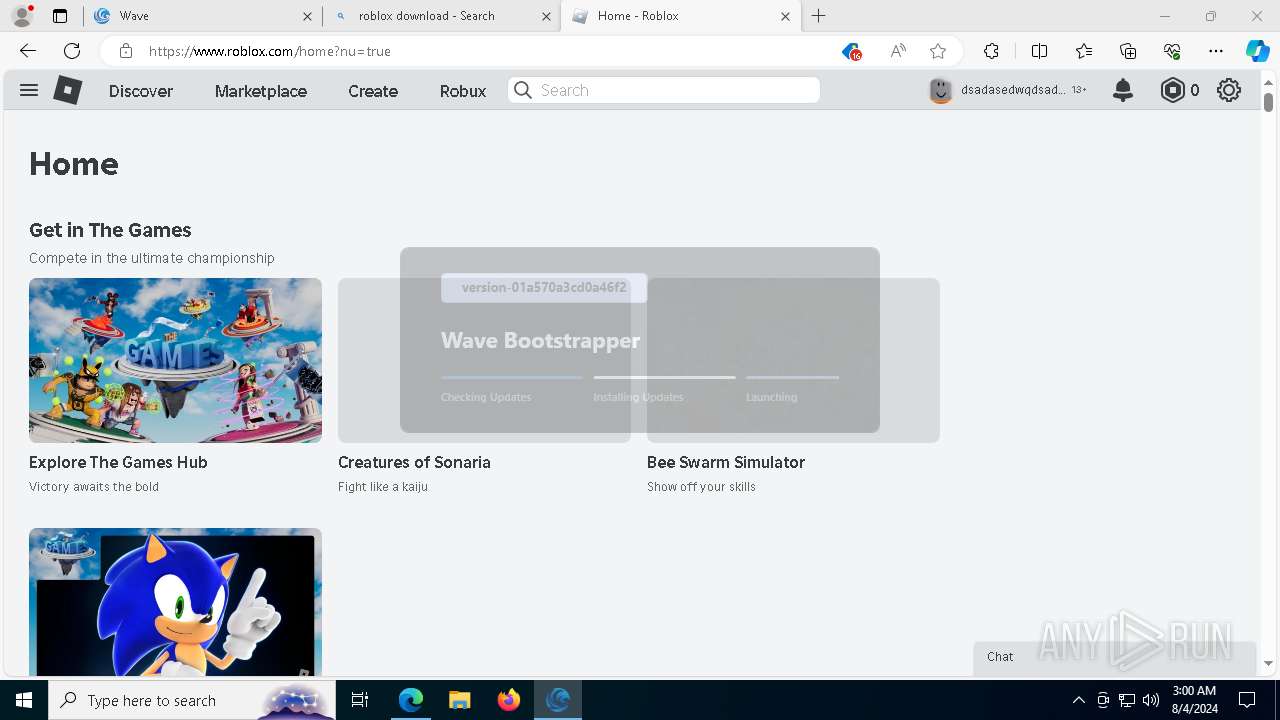Open Explore The Games Hub title link
Screen dimensions: 1280x720
(118, 462)
